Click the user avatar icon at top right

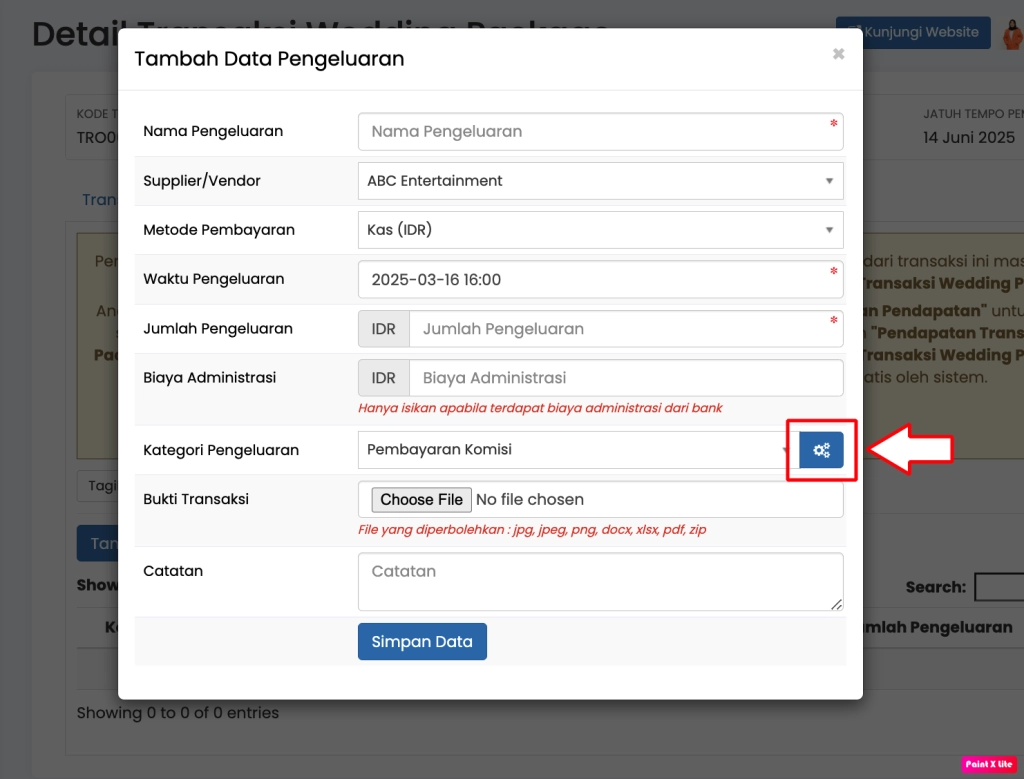pyautogui.click(x=1012, y=34)
